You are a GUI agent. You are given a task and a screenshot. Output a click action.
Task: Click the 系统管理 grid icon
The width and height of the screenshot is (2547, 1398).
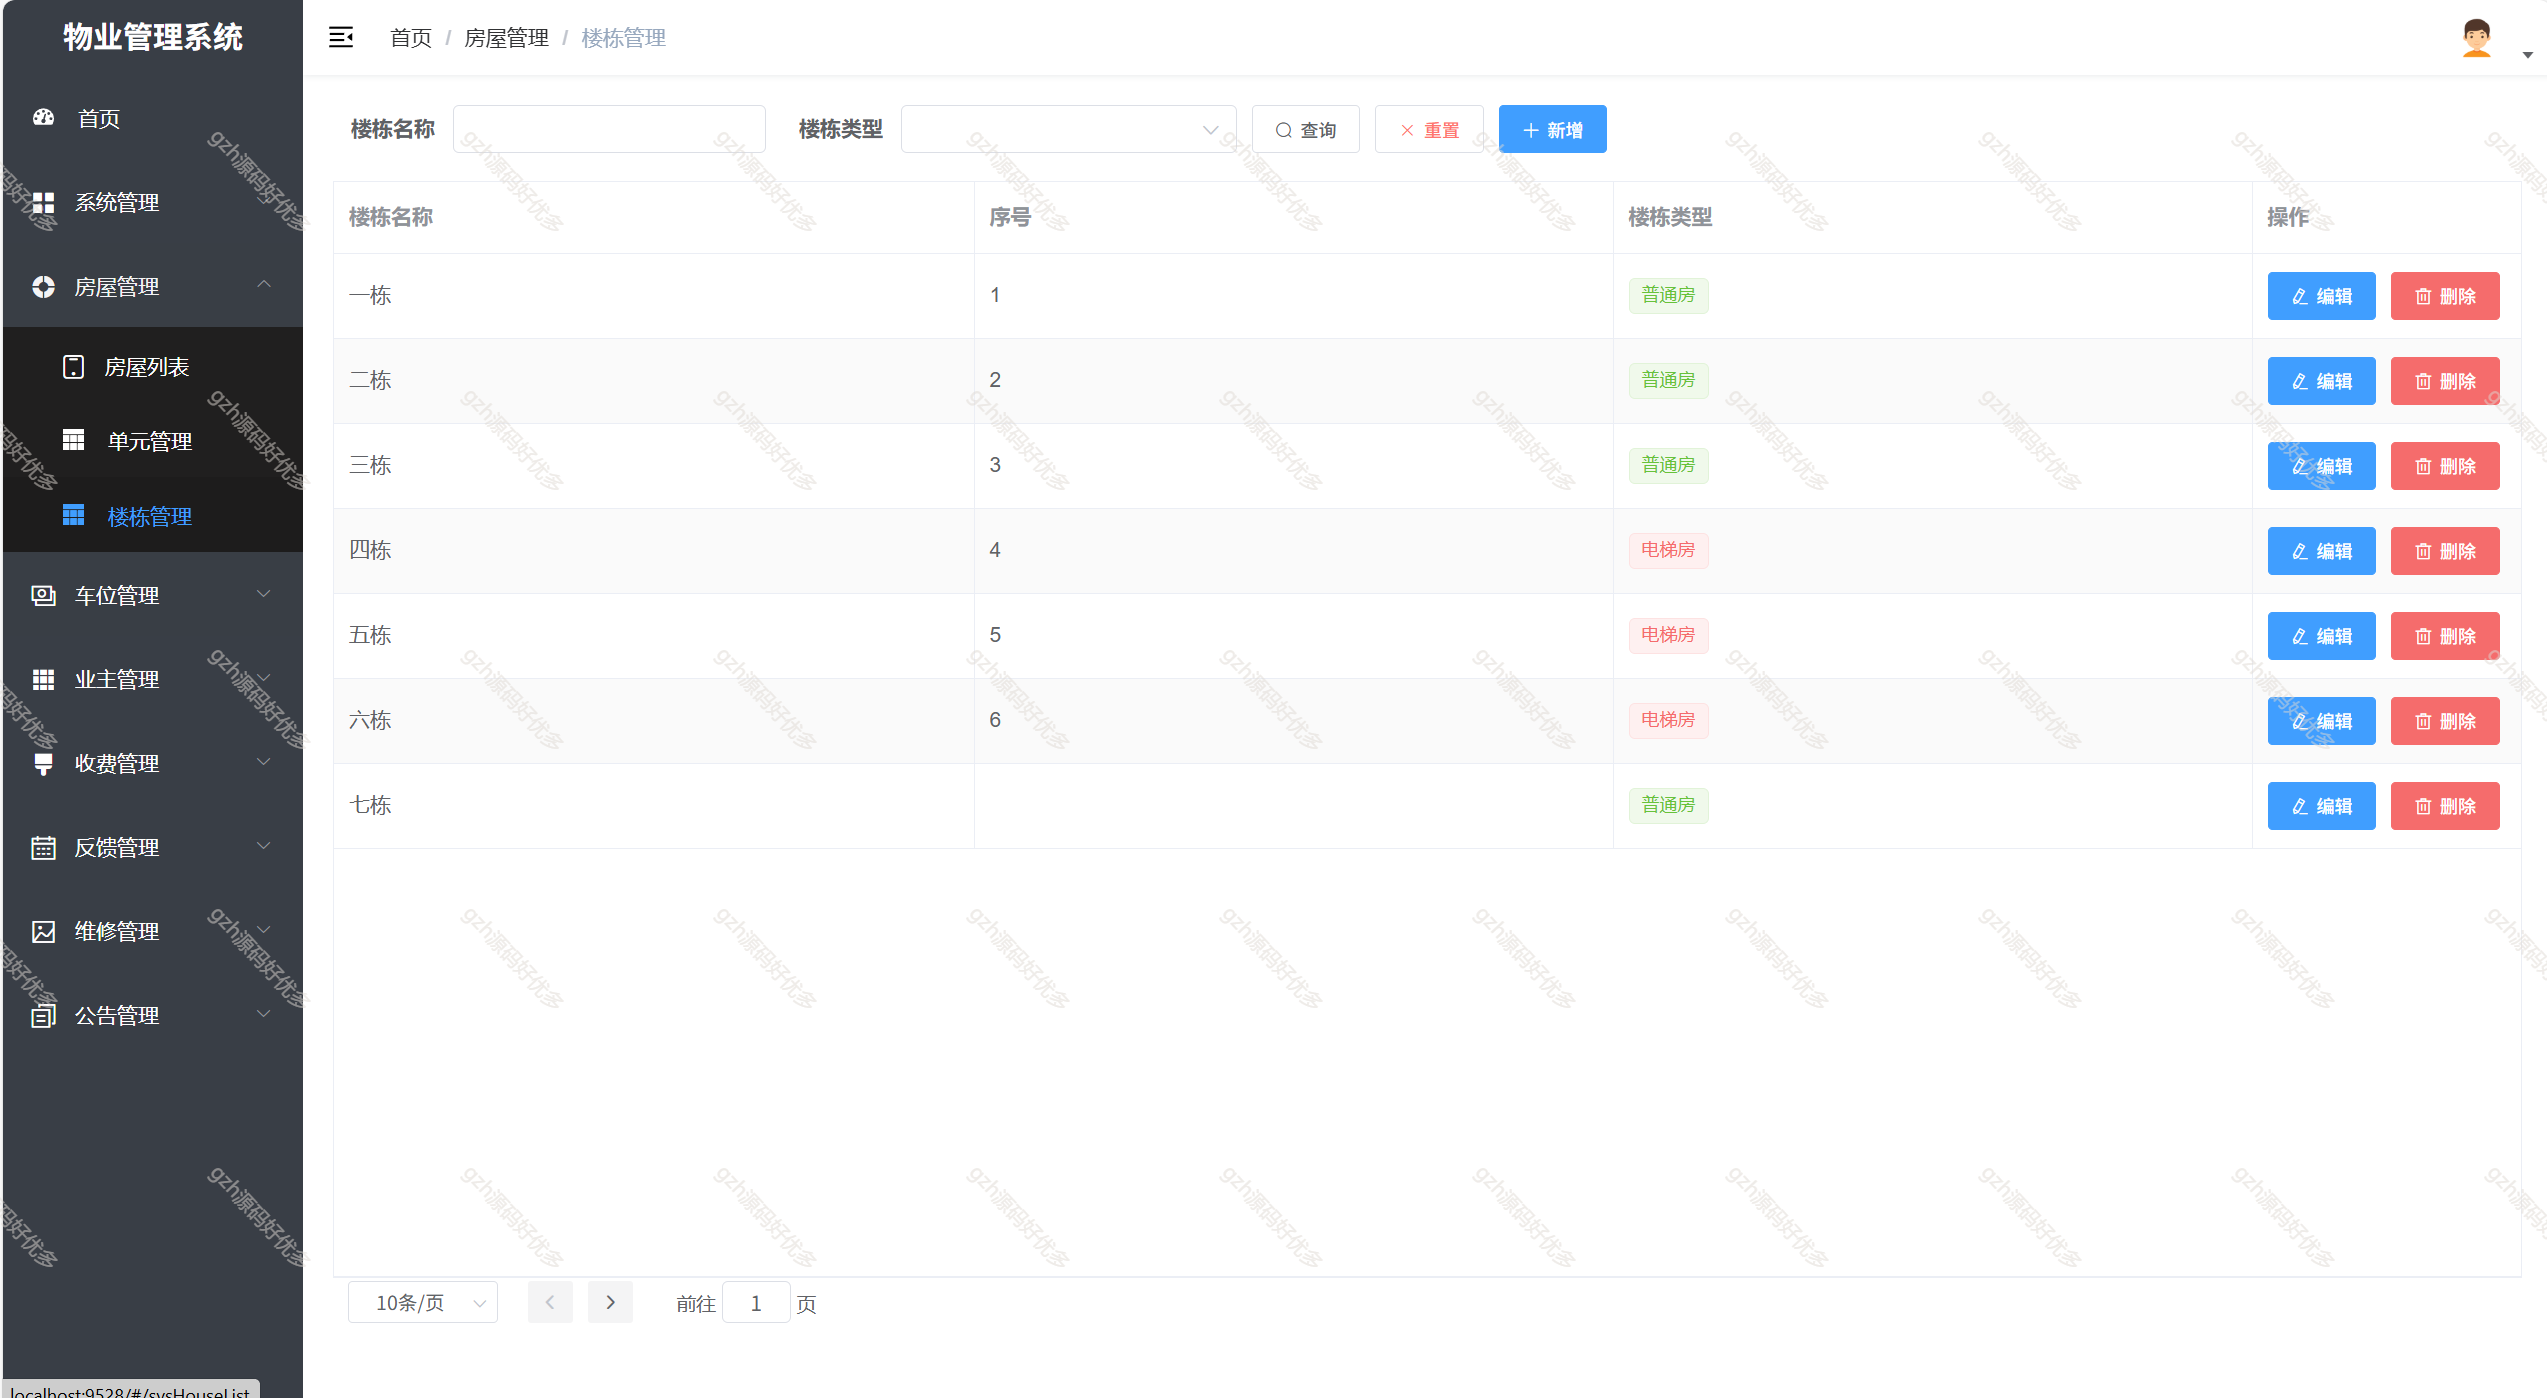click(43, 203)
